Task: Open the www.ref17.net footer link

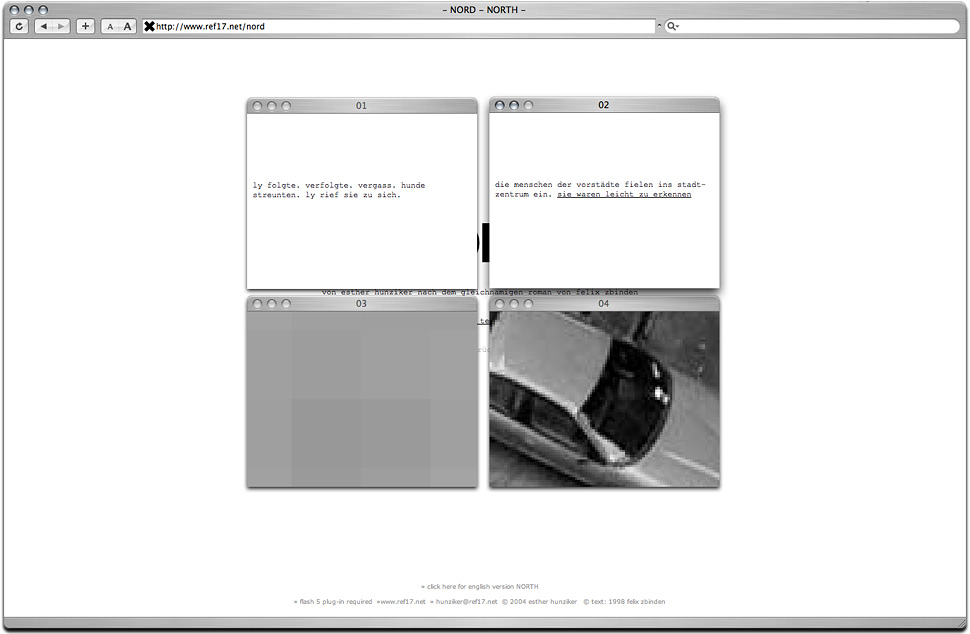Action: pyautogui.click(x=402, y=602)
